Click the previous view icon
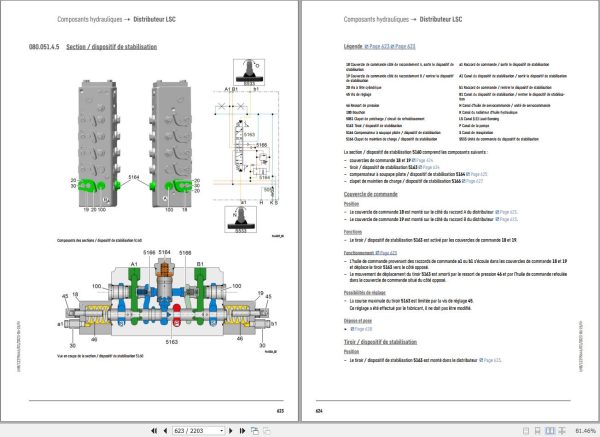 254,431
